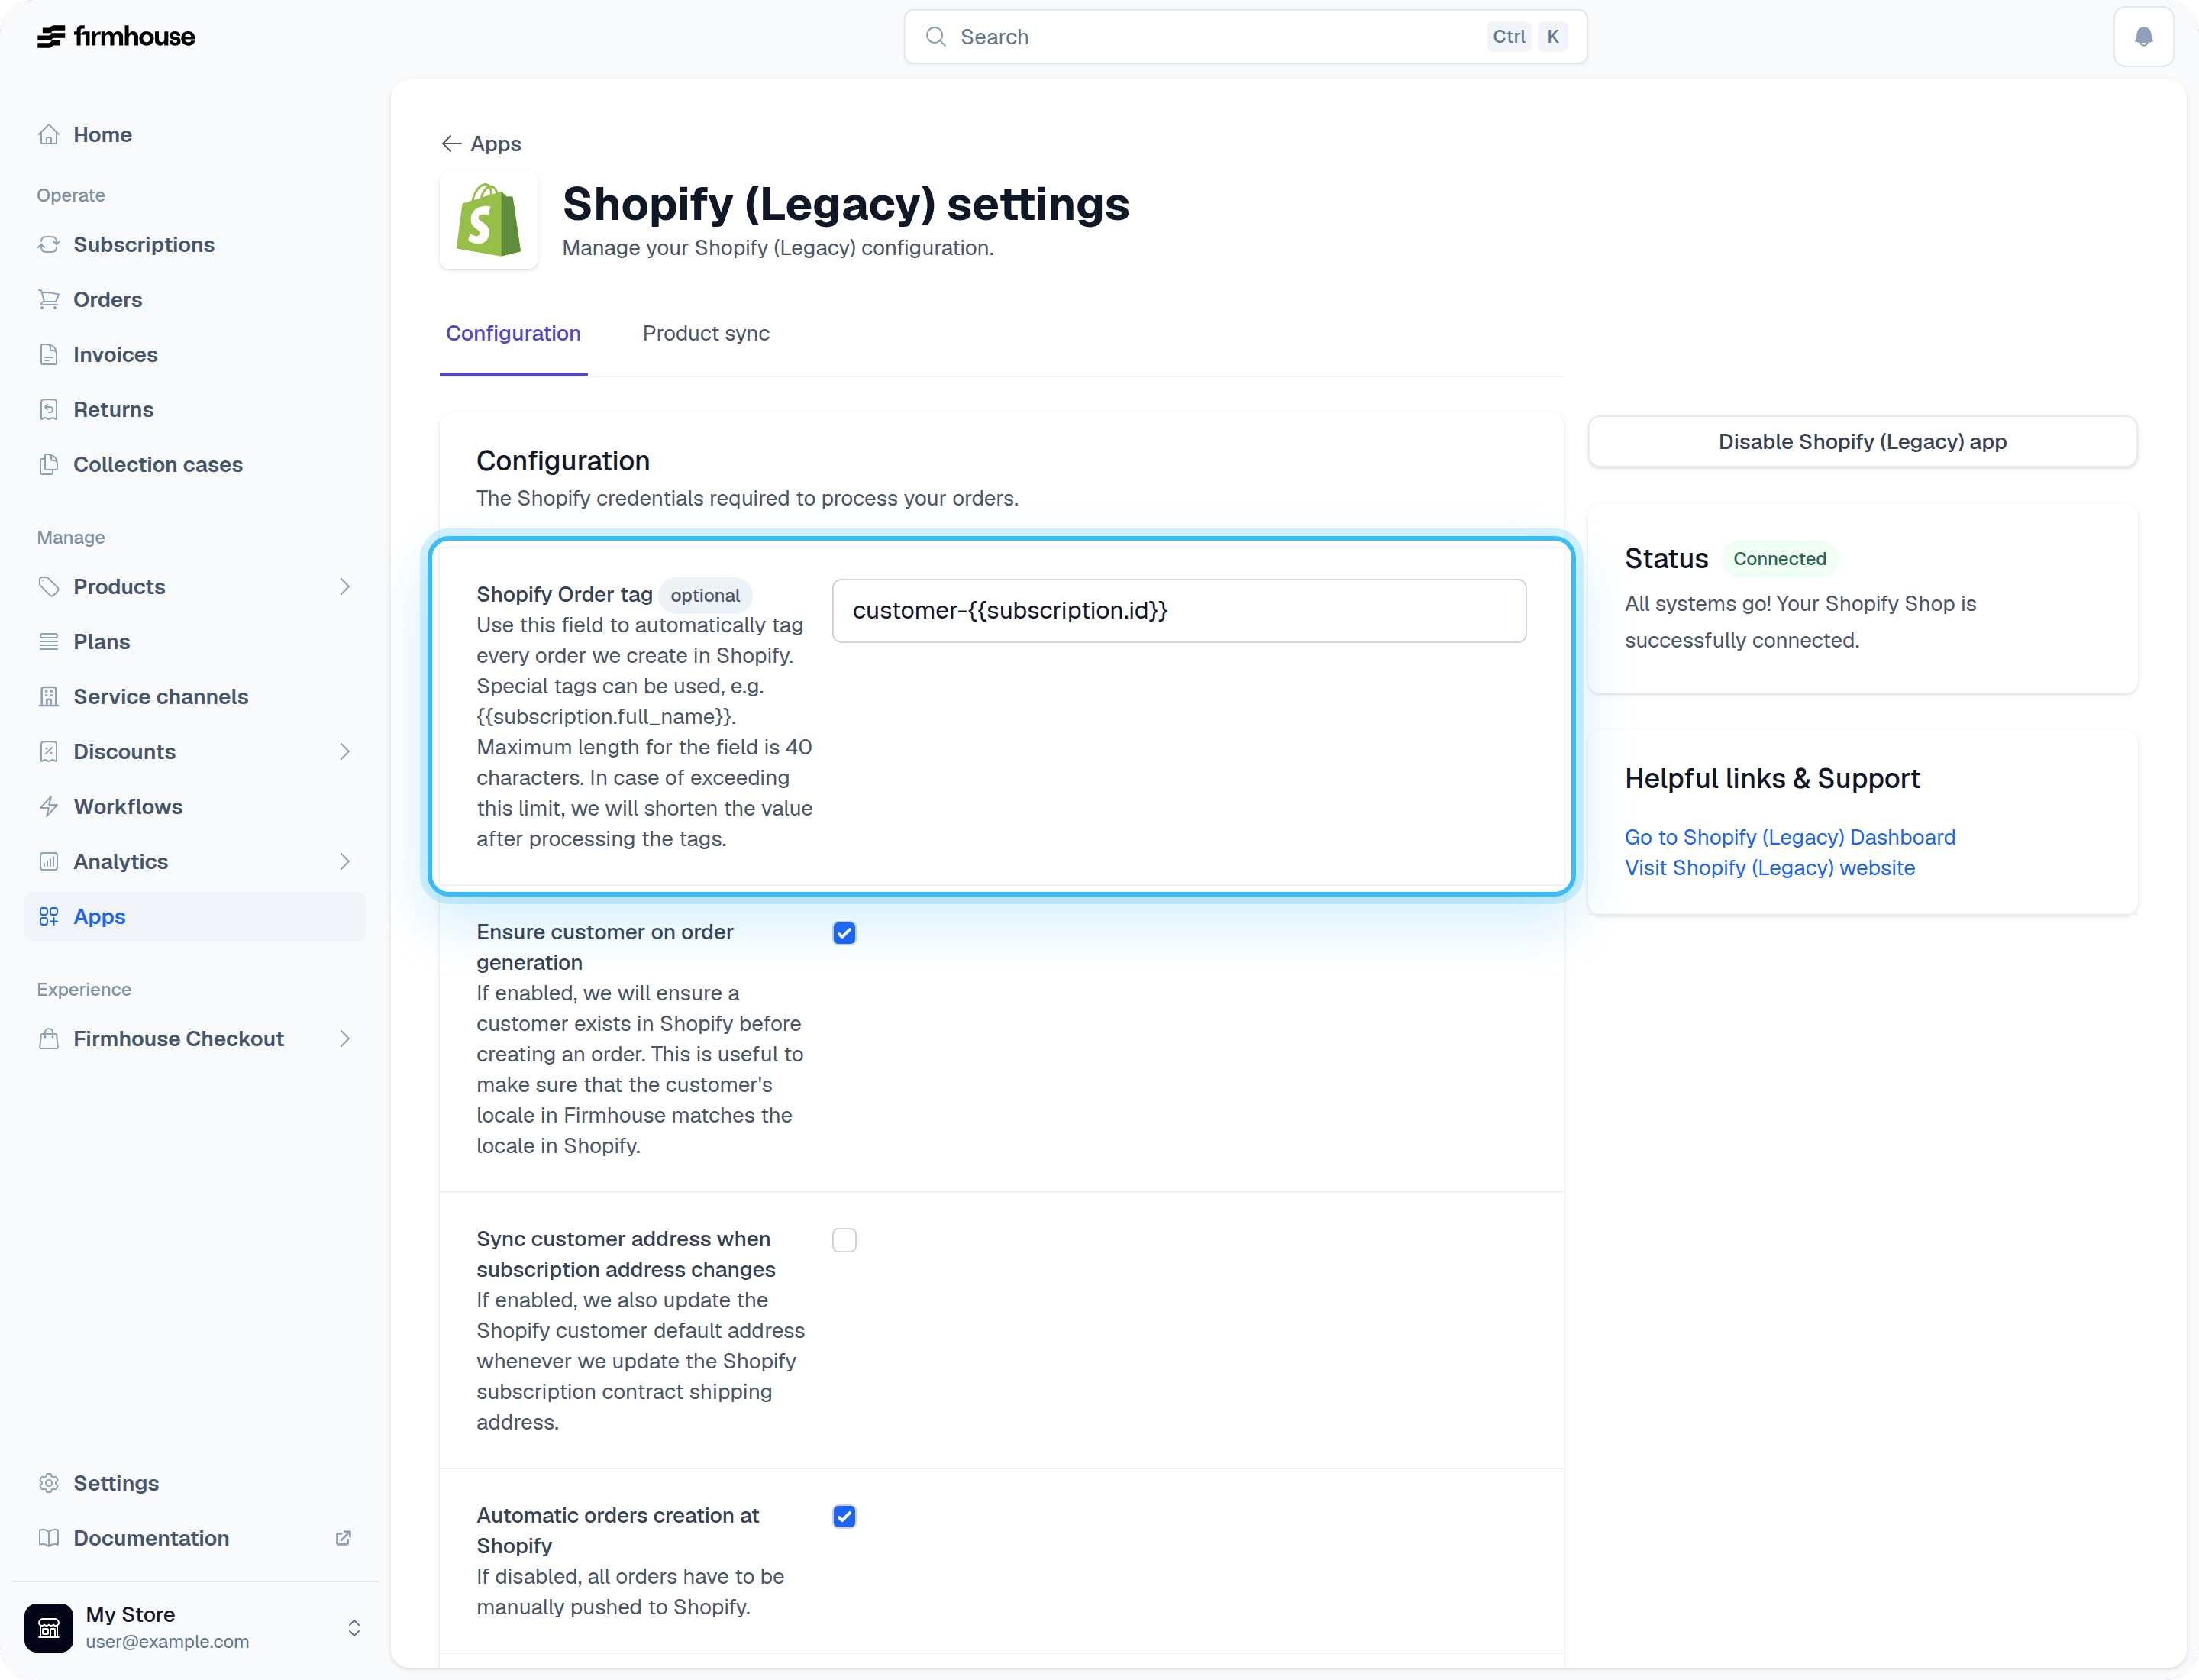
Task: Click the Apps grid icon
Action: tap(49, 916)
